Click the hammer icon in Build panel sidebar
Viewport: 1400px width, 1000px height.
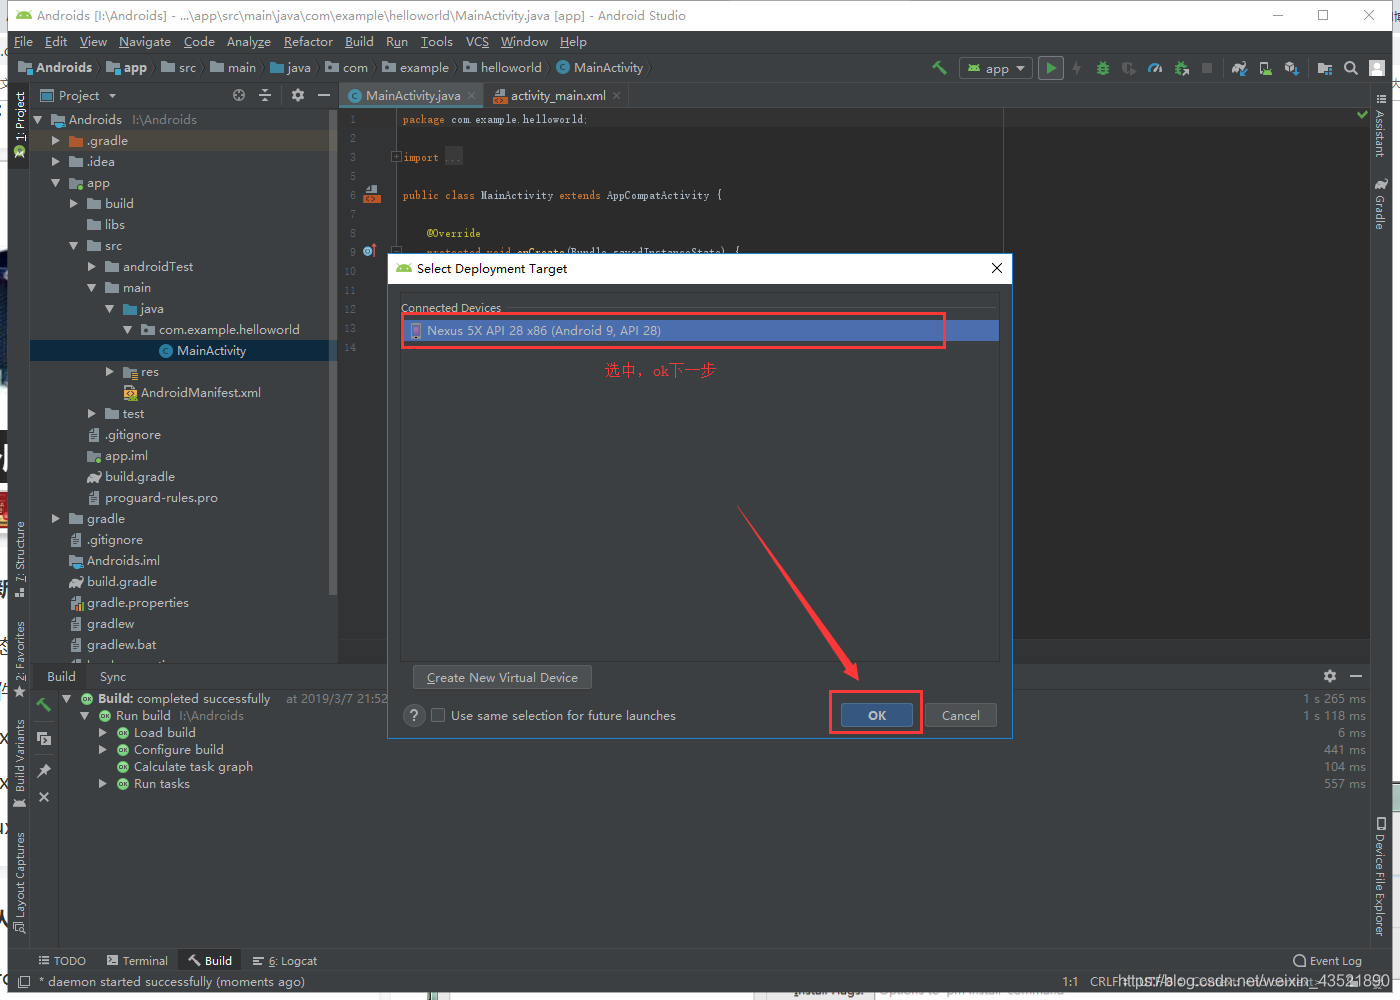click(44, 705)
